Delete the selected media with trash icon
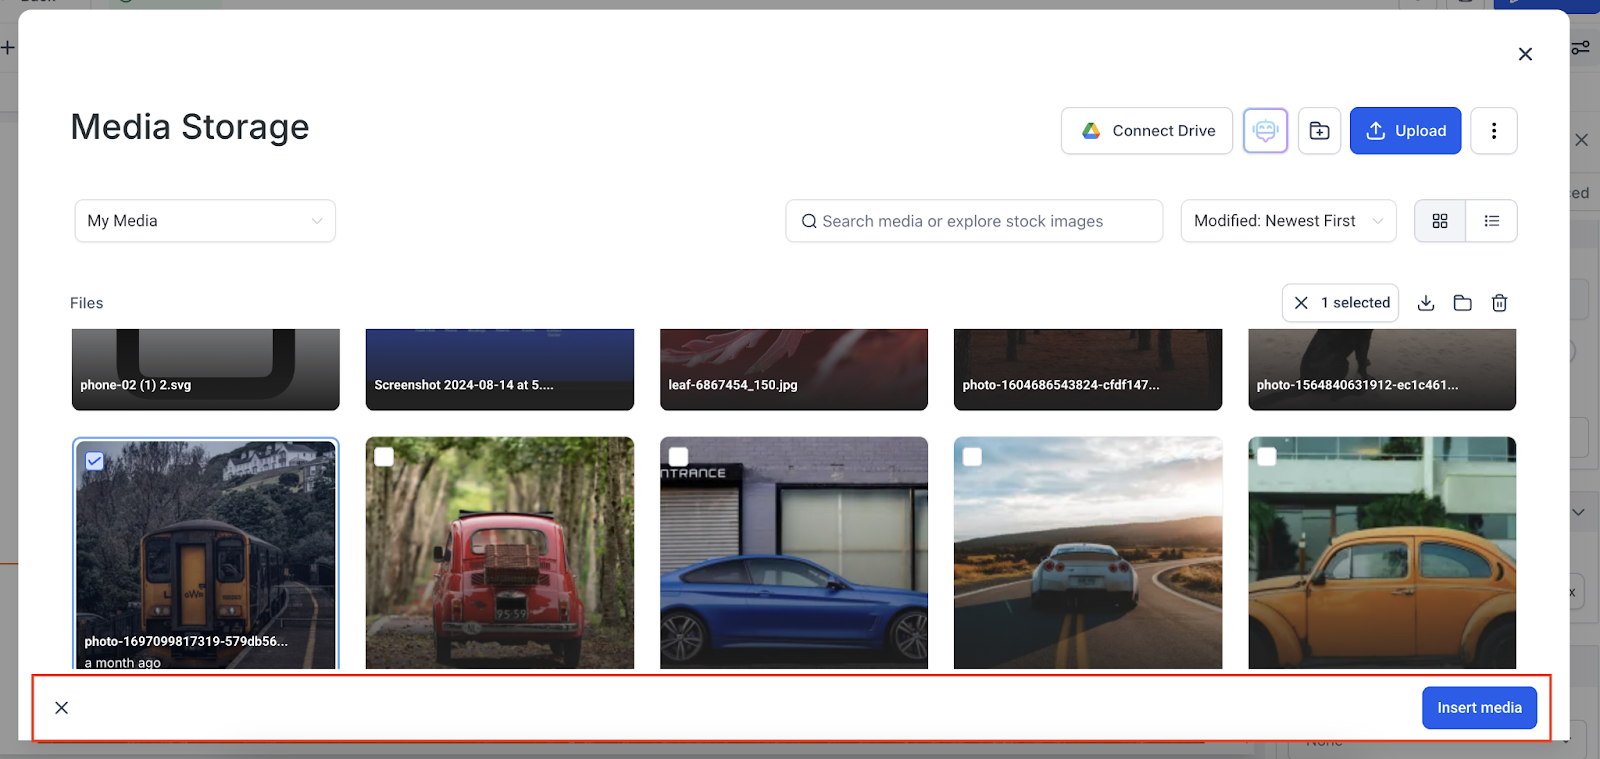Viewport: 1600px width, 759px height. (x=1500, y=303)
